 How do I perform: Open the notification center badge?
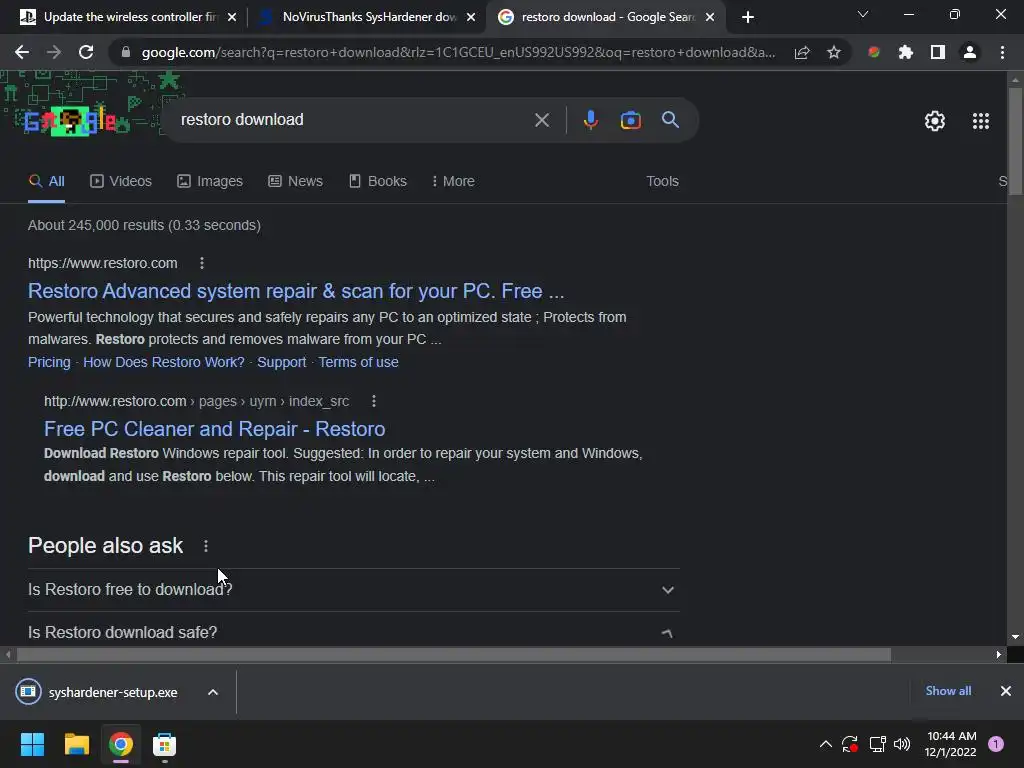click(x=996, y=744)
